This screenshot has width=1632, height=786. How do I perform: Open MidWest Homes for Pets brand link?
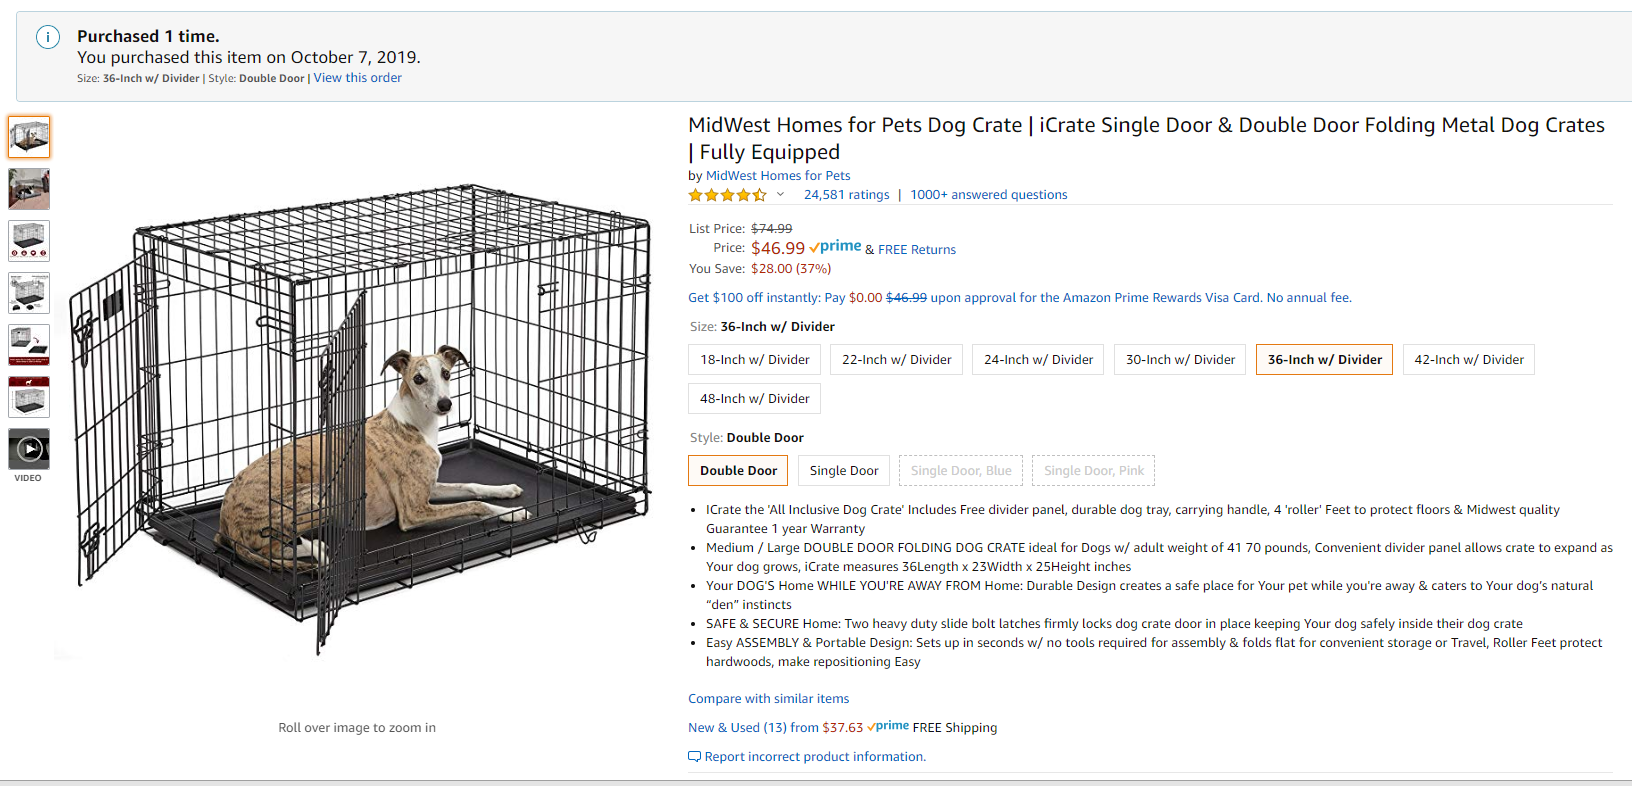tap(778, 176)
